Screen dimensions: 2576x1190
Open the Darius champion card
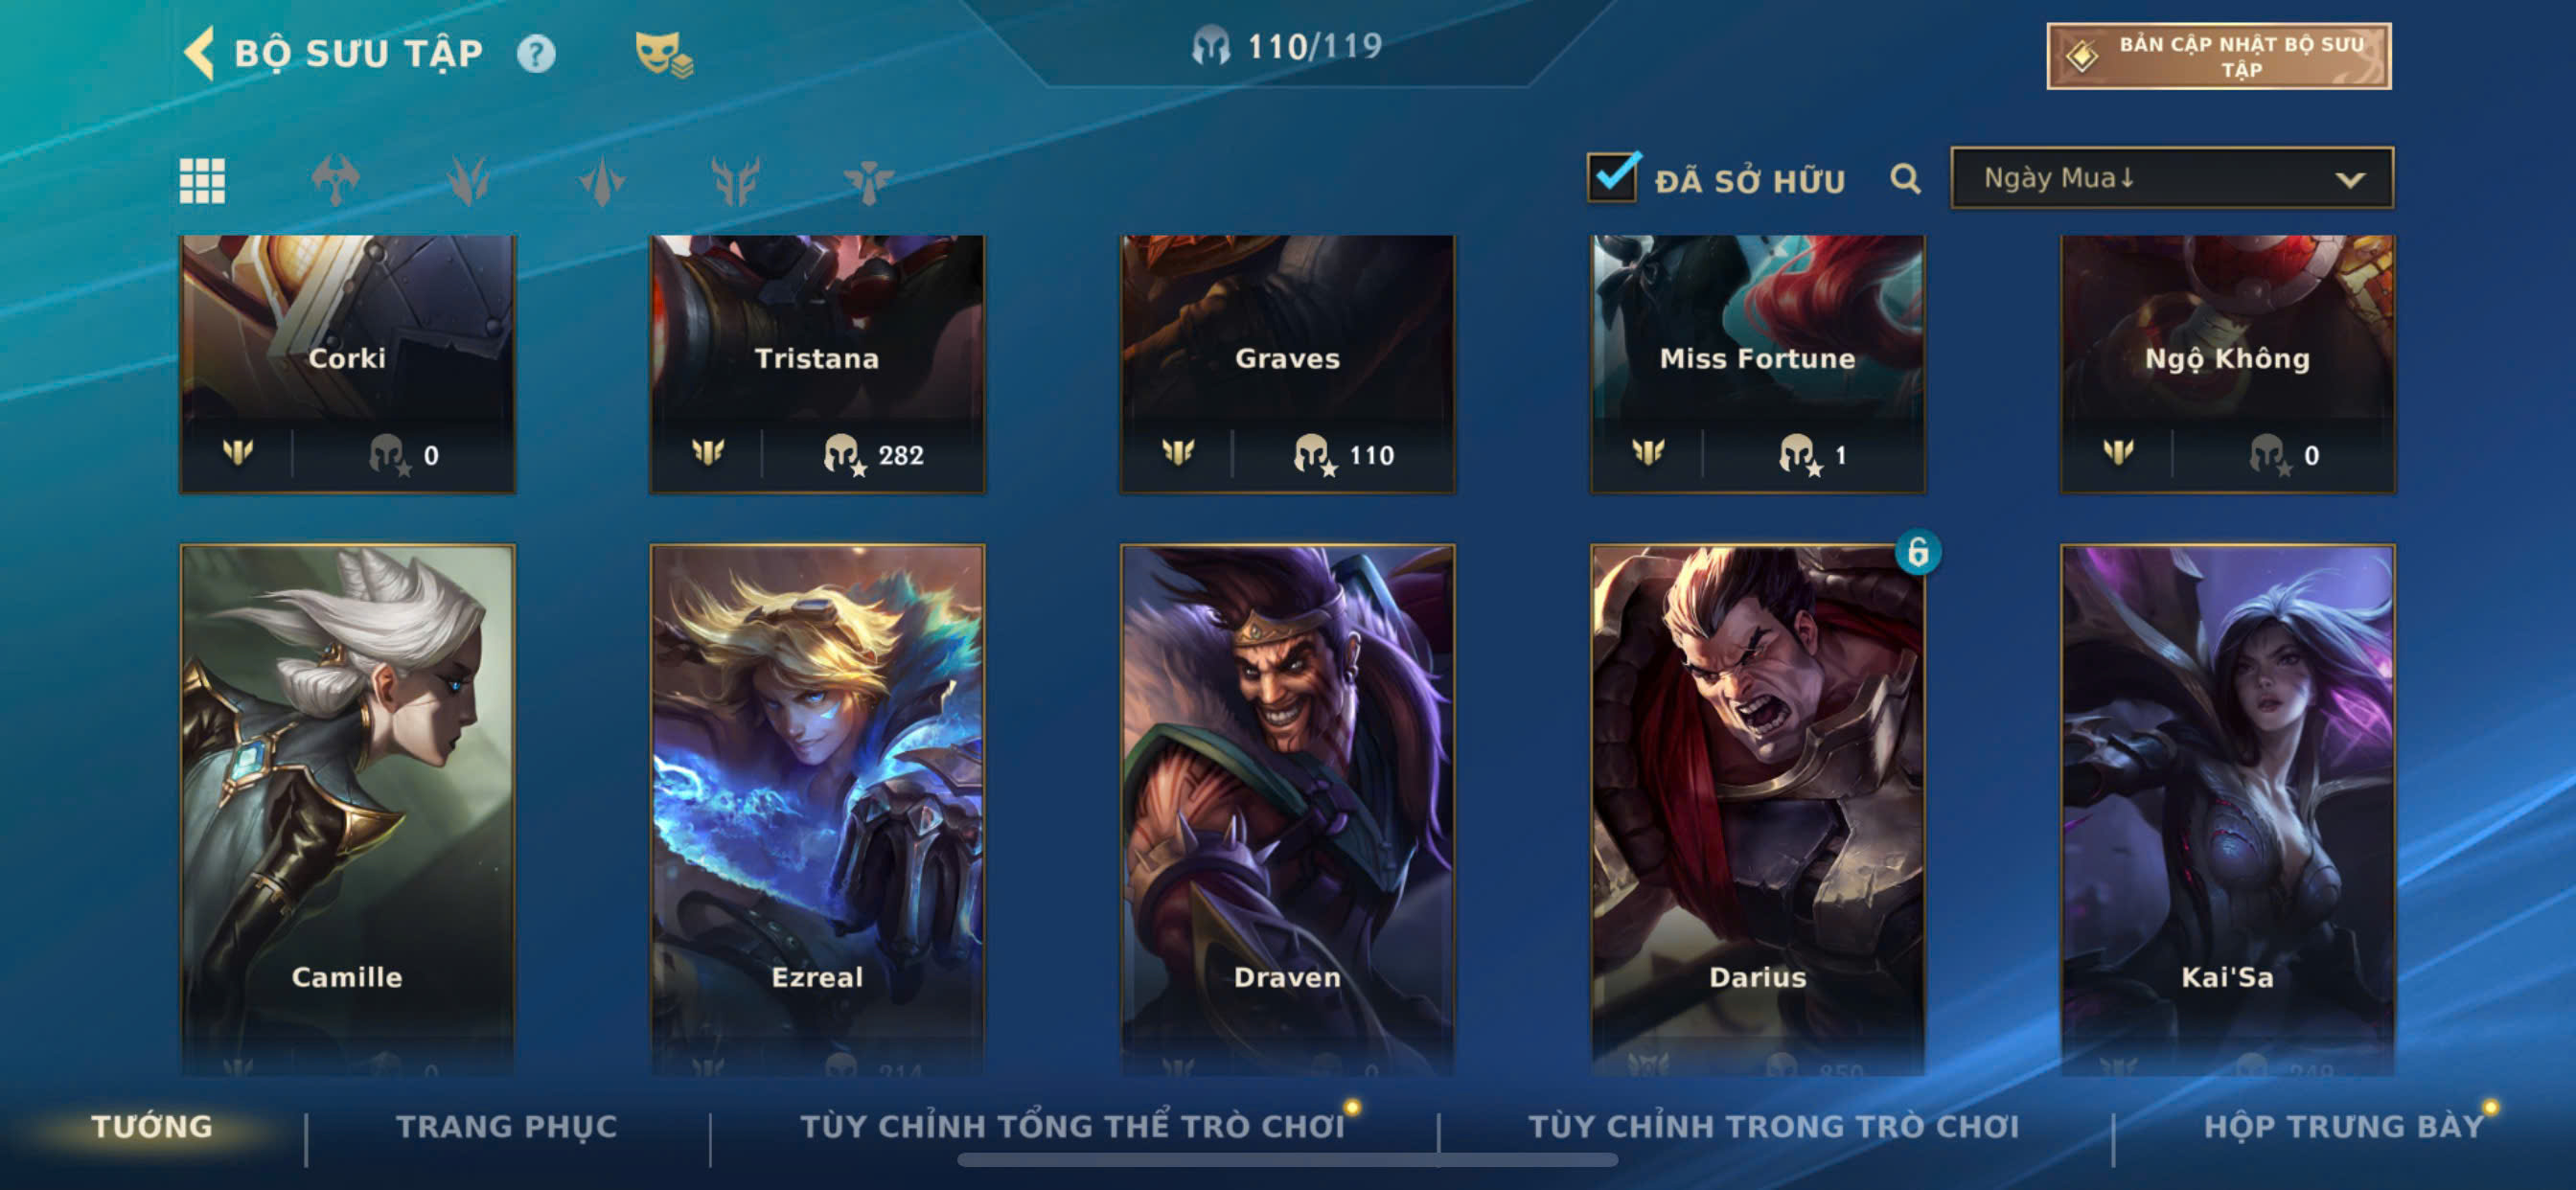pyautogui.click(x=1757, y=810)
